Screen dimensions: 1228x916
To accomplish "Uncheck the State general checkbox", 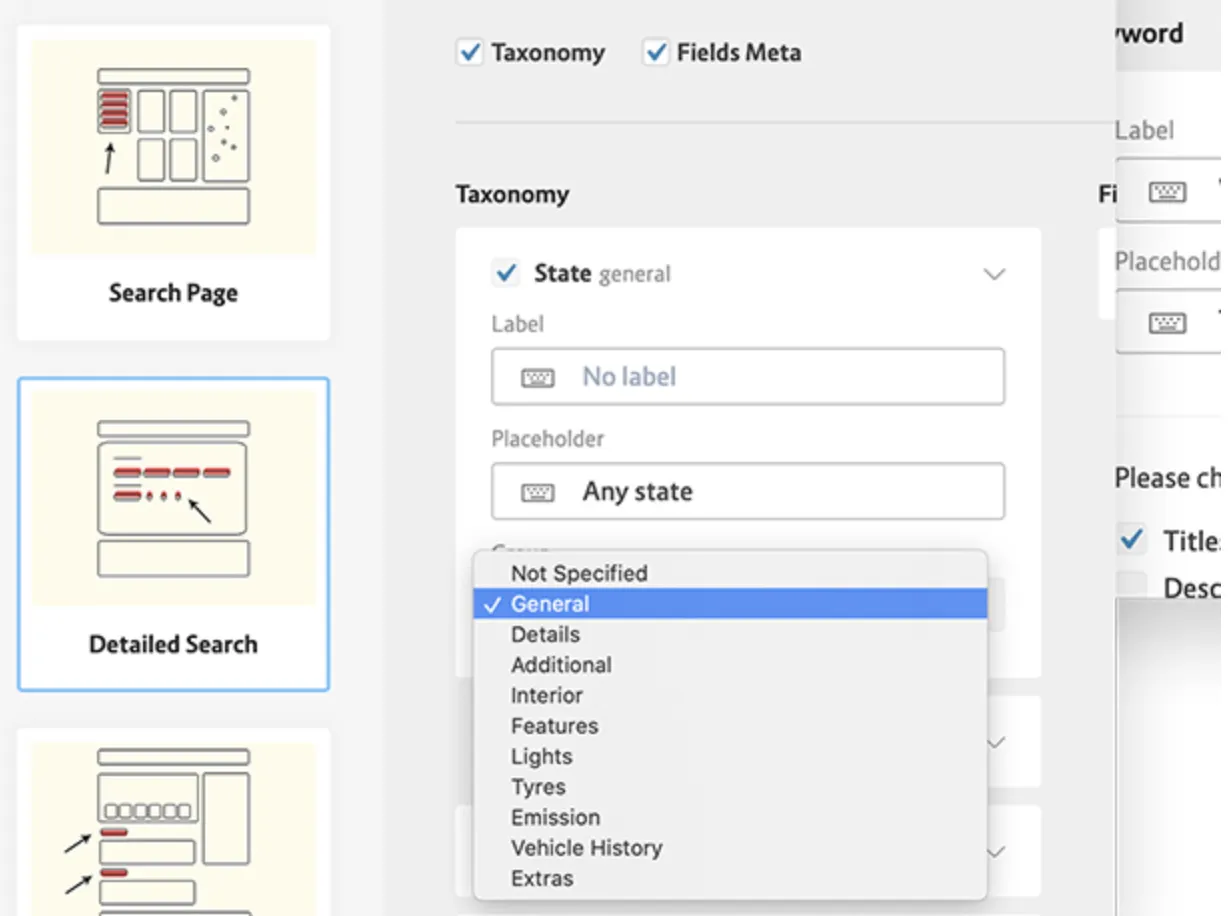I will (506, 272).
